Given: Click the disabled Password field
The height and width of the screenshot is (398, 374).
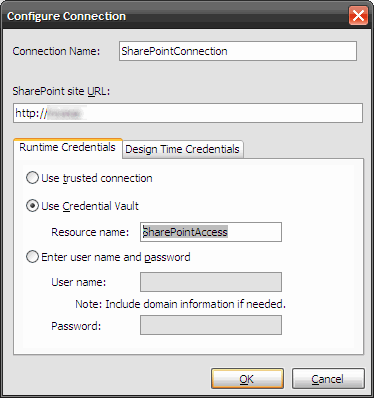Looking at the screenshot, I should (x=211, y=325).
